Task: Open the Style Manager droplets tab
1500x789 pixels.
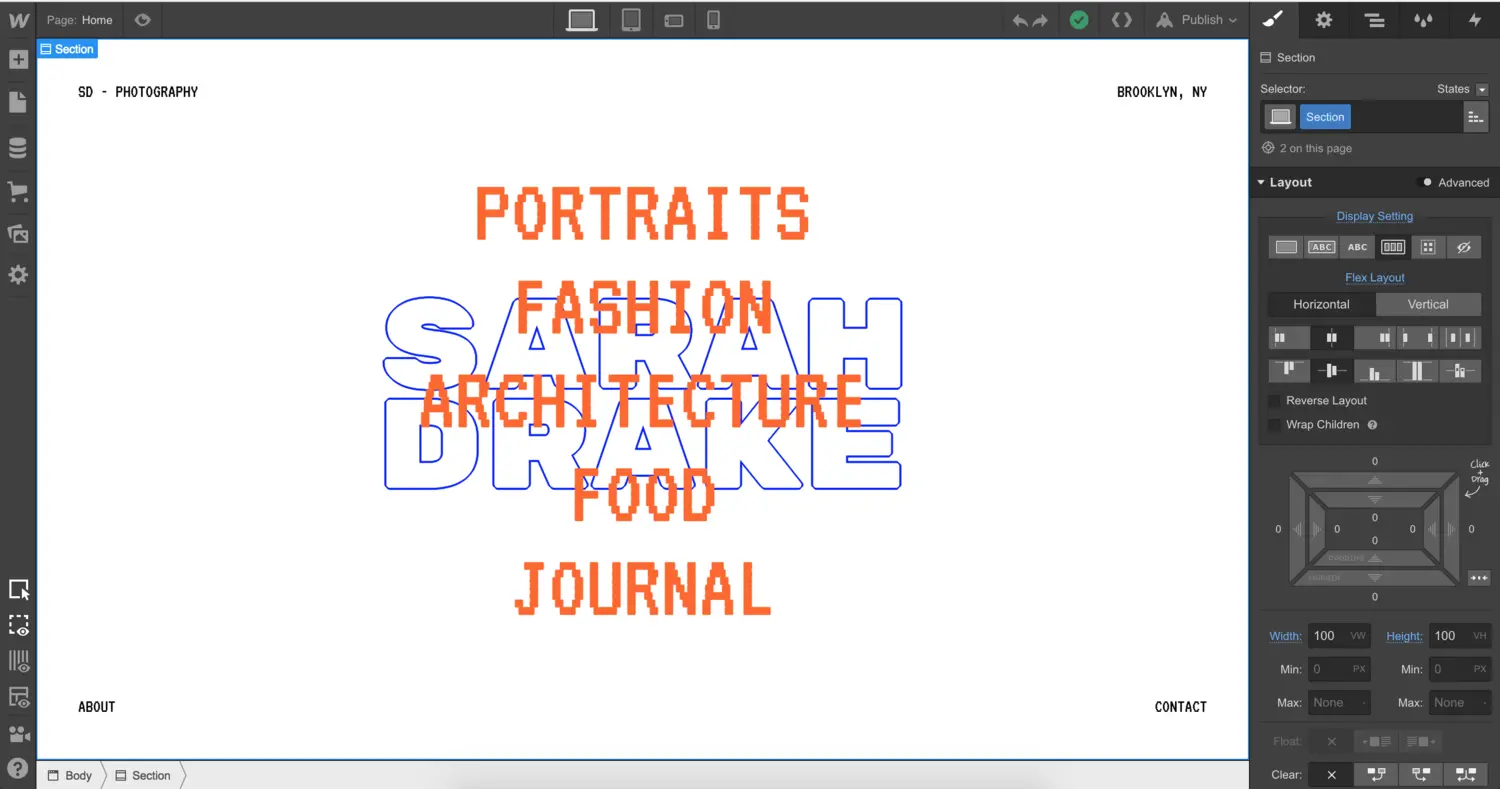Action: (x=1422, y=20)
